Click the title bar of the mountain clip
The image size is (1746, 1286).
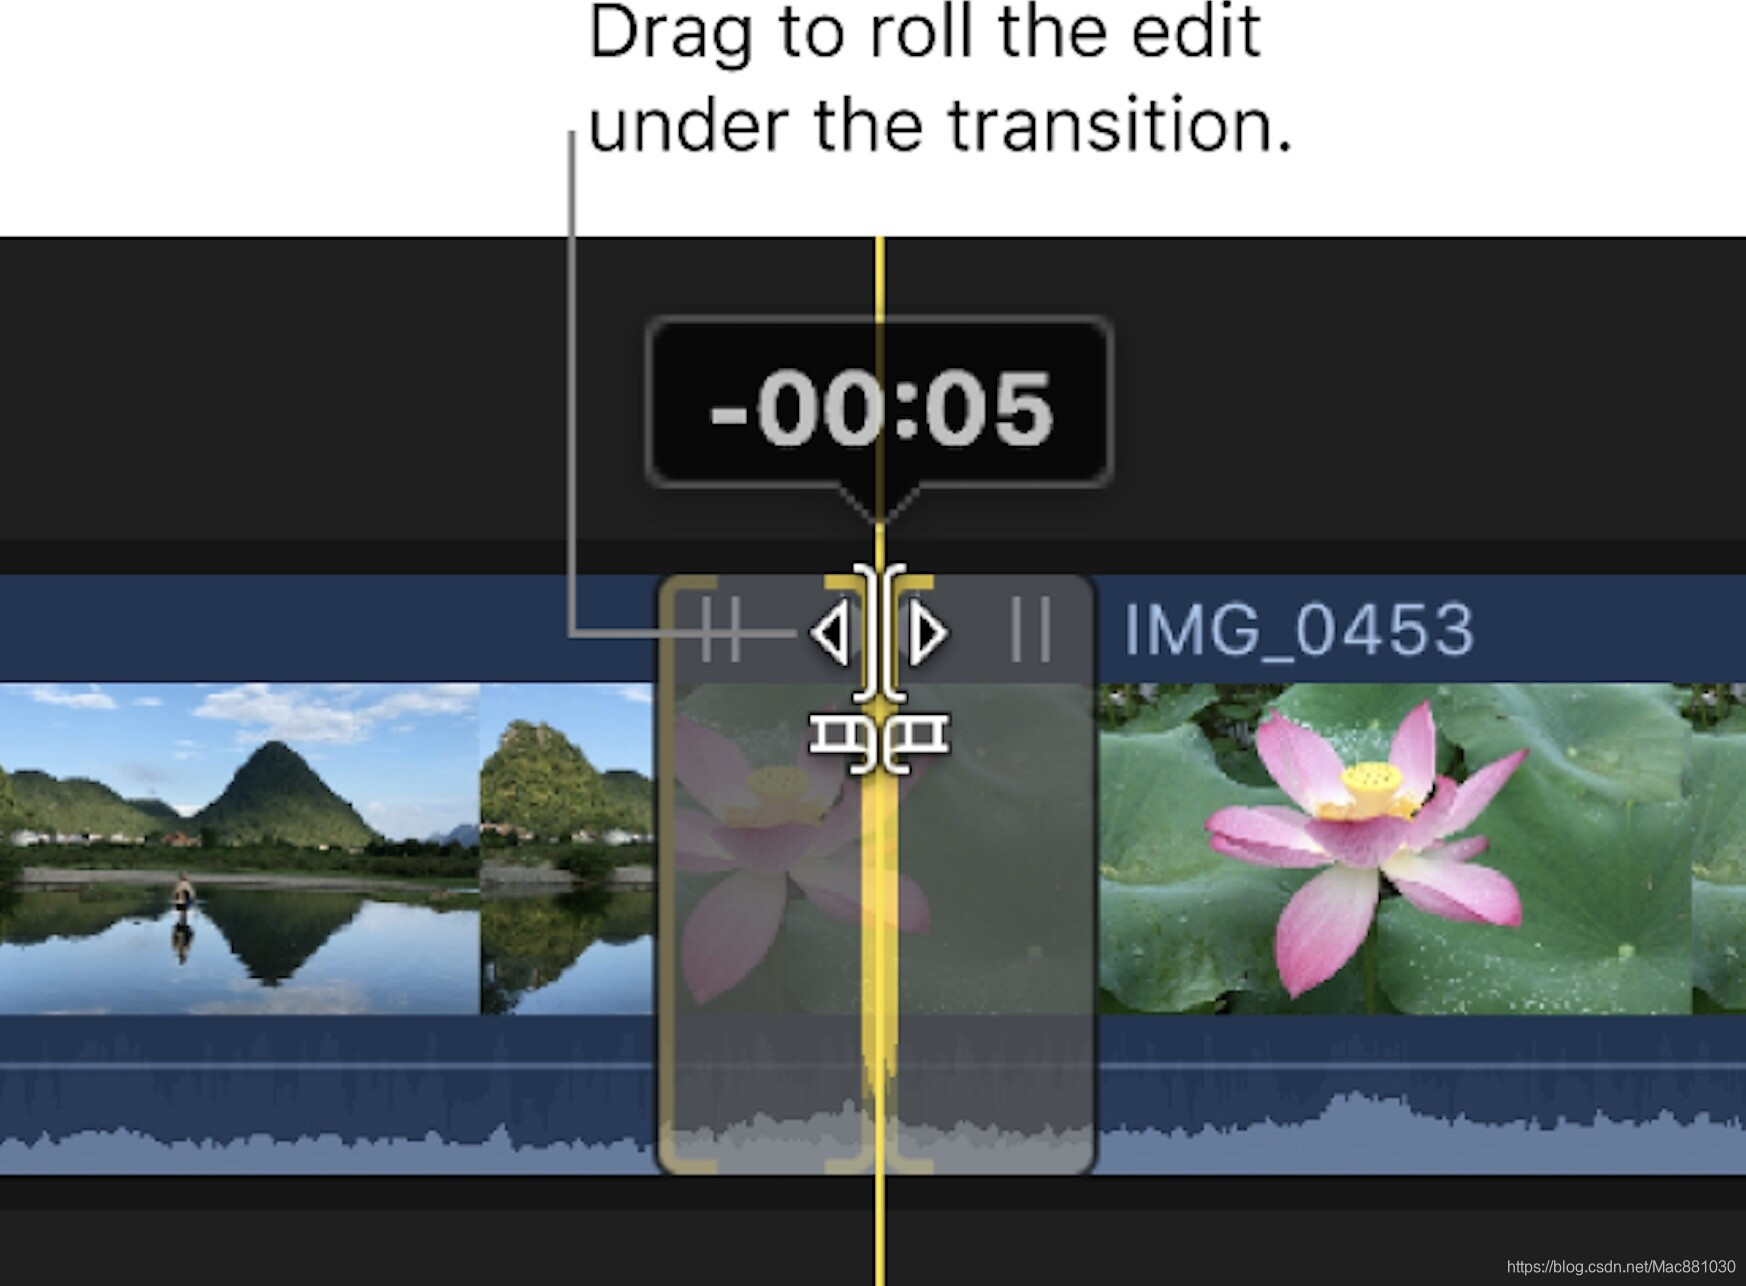pos(328,628)
